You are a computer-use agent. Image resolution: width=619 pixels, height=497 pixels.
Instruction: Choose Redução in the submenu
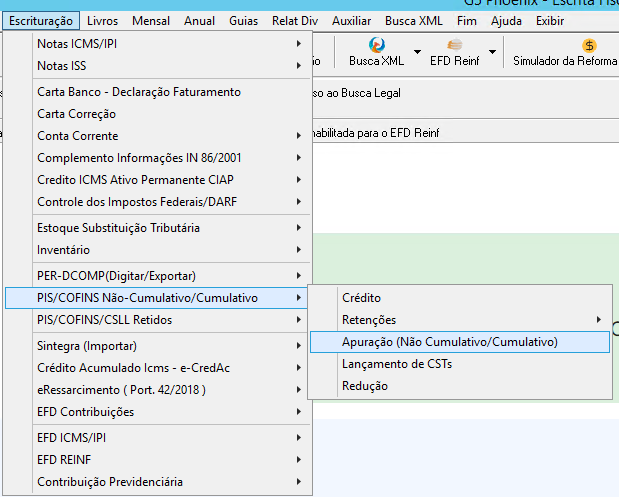click(460, 386)
